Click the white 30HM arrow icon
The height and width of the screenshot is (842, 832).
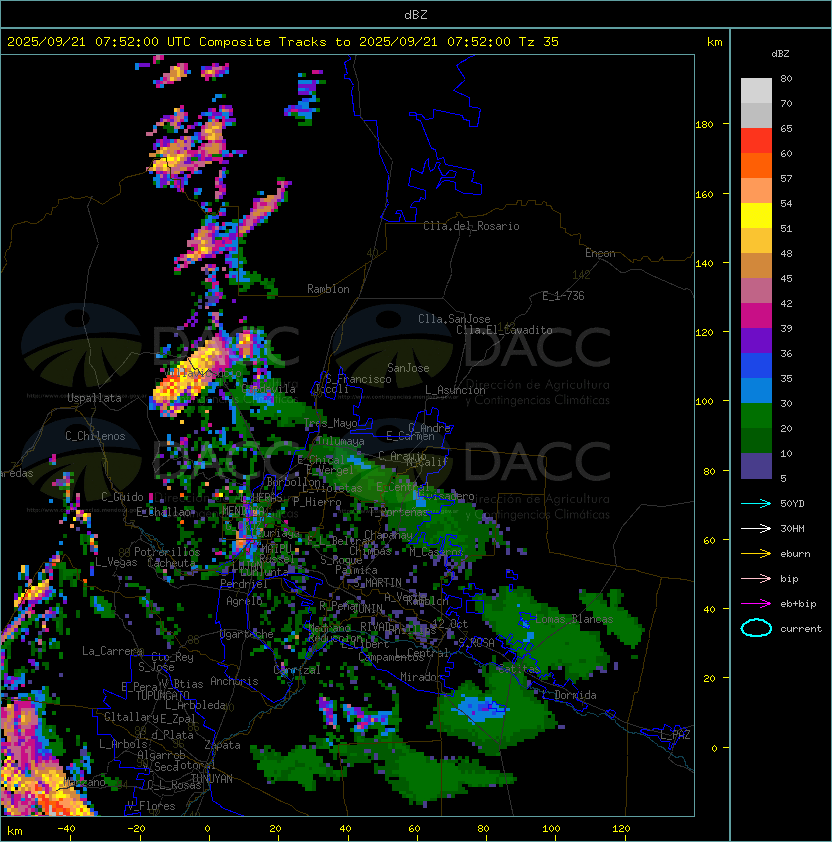756,529
